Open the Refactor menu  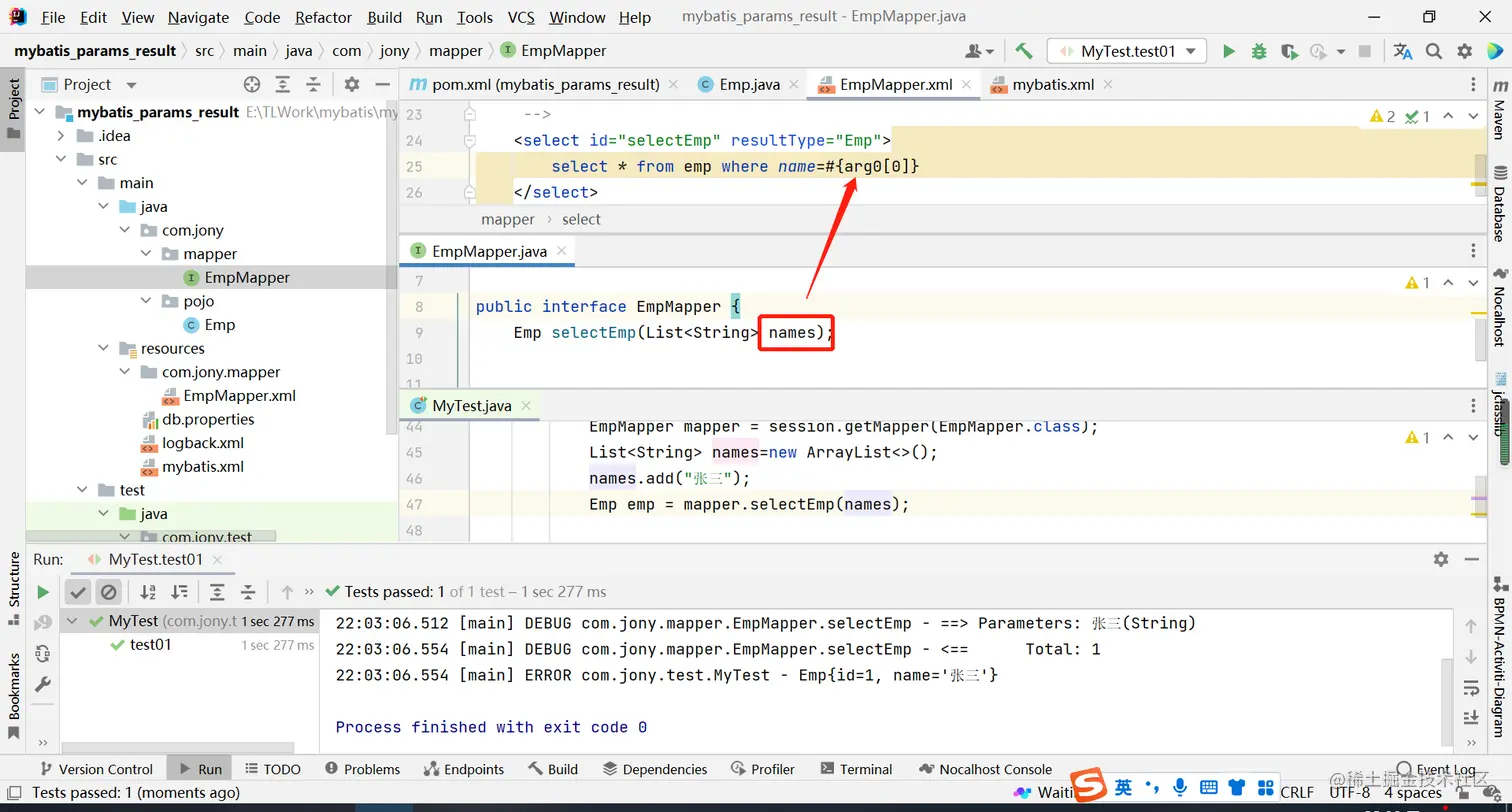click(324, 17)
